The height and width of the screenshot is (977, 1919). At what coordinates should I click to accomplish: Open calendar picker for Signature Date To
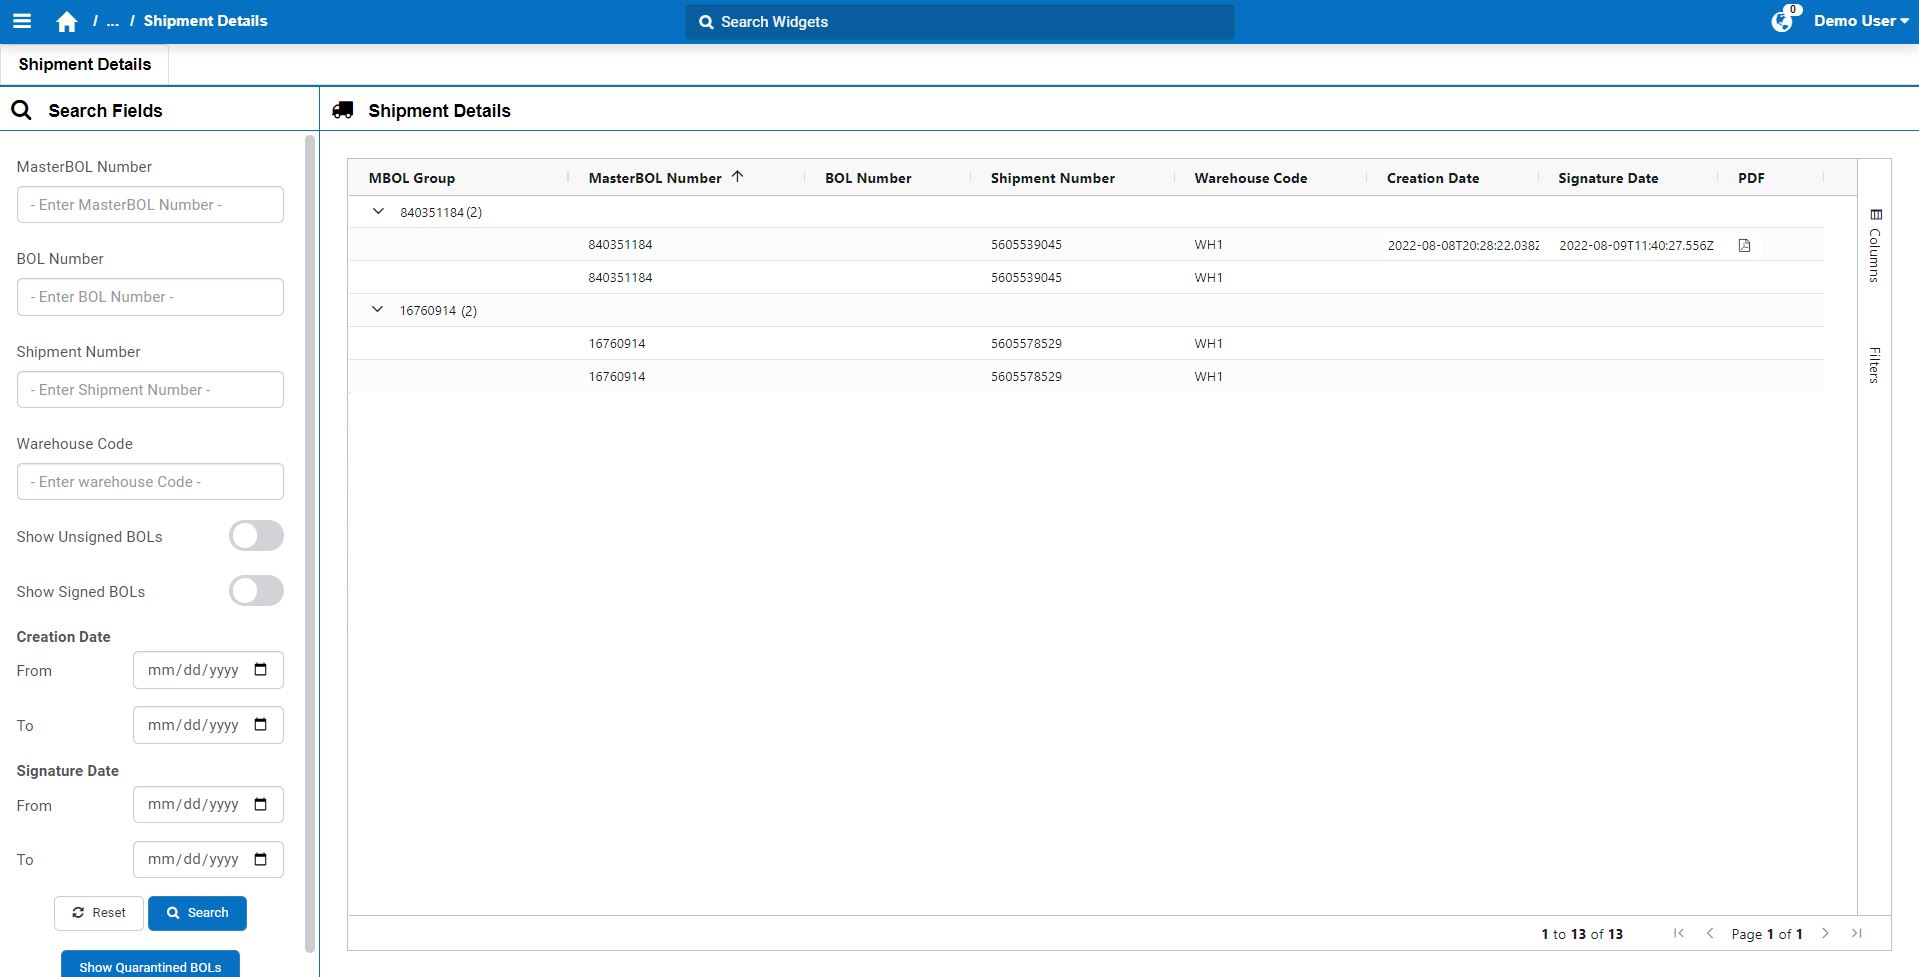[x=261, y=859]
